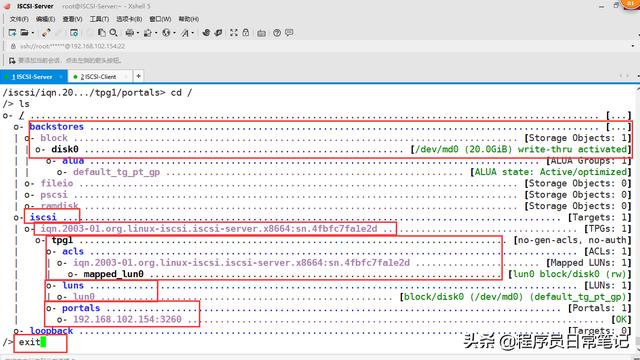Open the Encoding globe dropdown arrow

coord(174,33)
